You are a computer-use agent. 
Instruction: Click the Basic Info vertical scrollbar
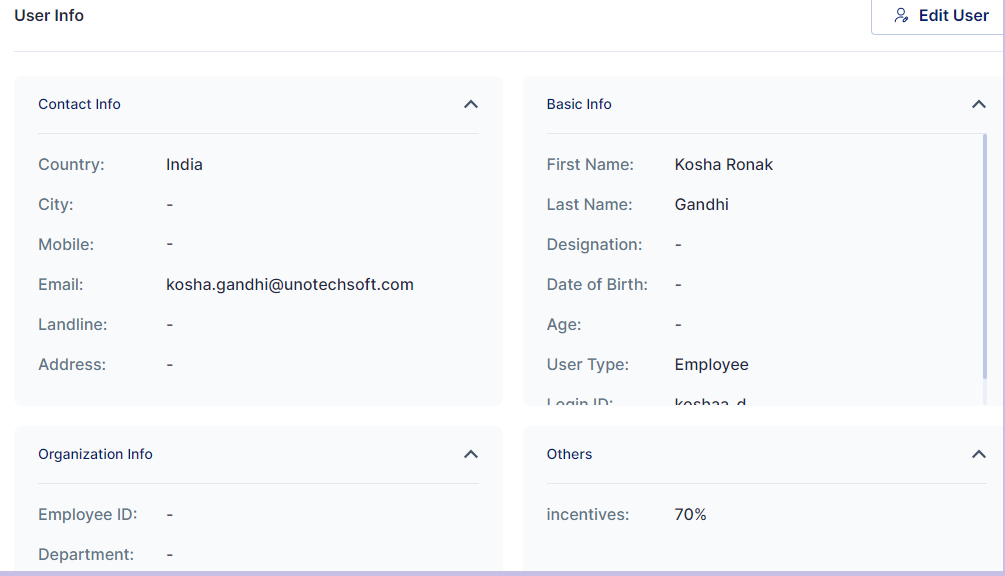pos(985,260)
